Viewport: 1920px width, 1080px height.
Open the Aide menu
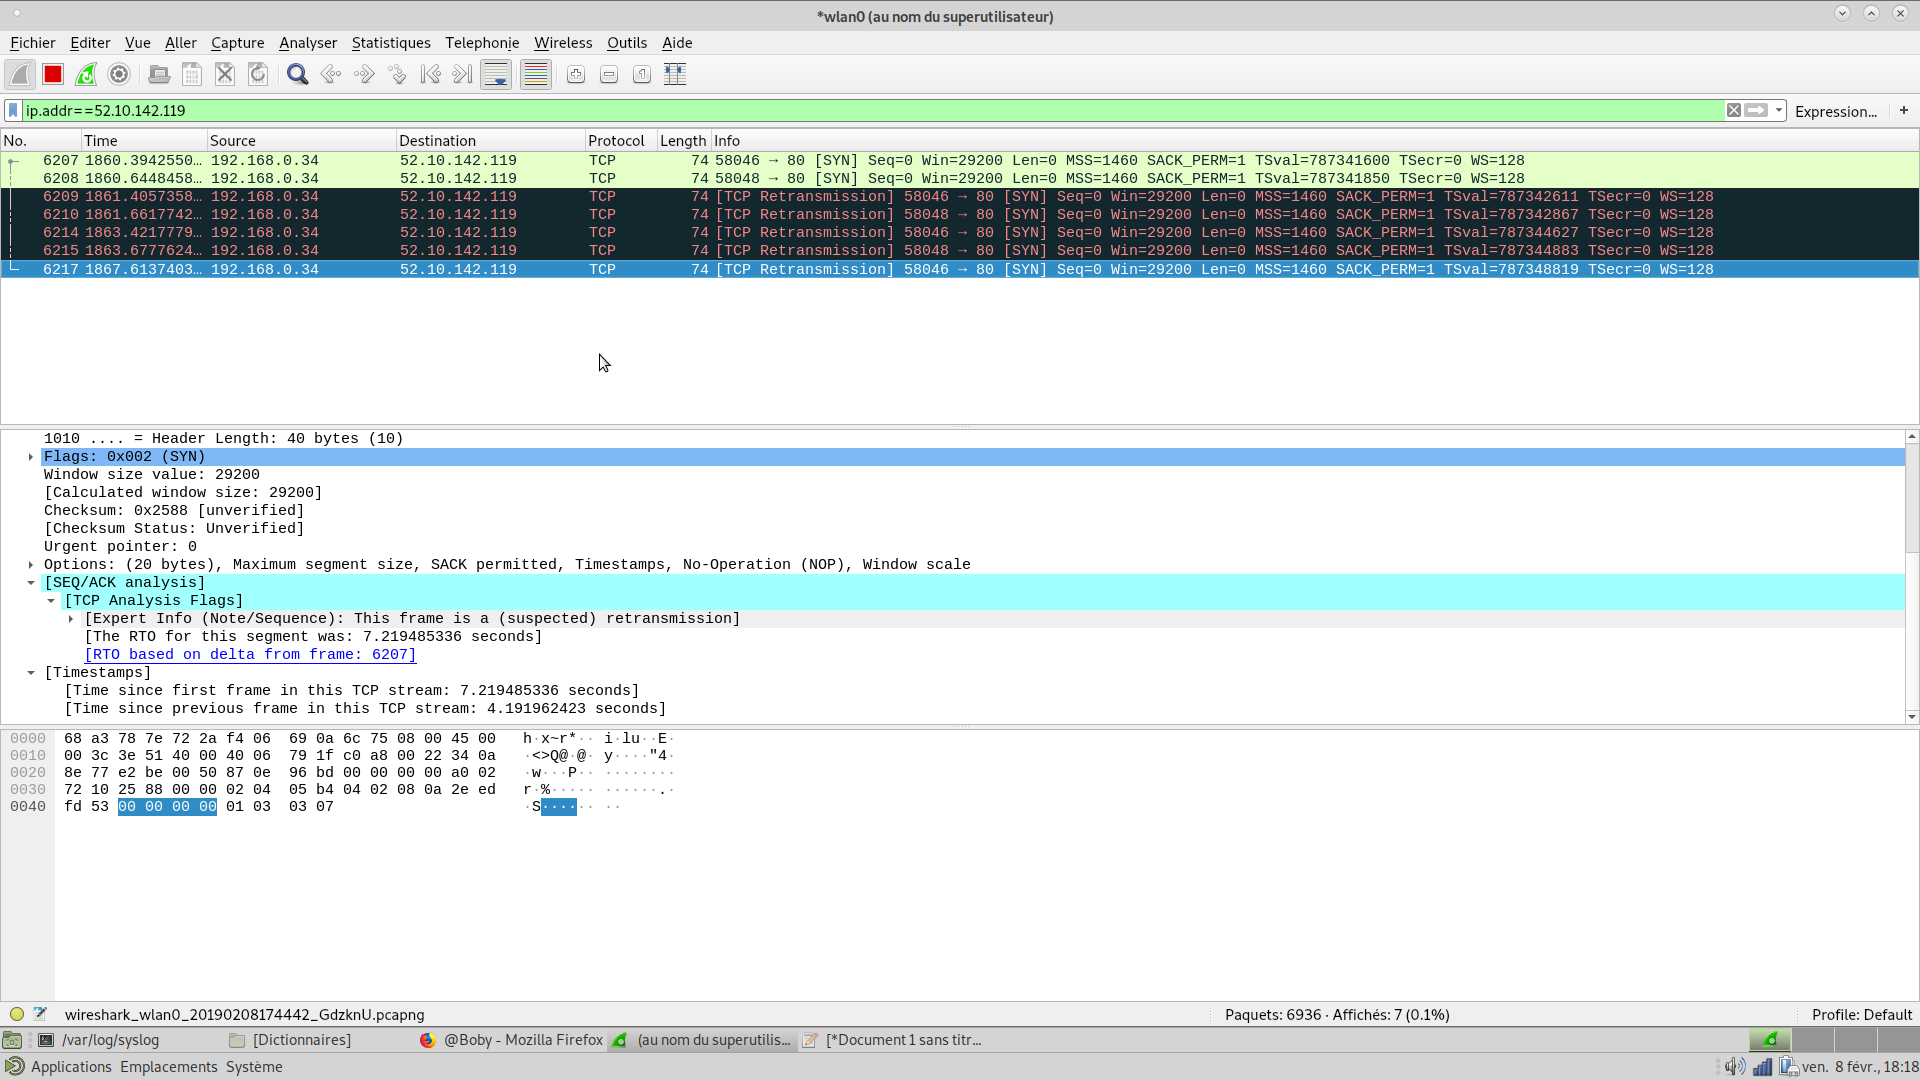tap(677, 42)
